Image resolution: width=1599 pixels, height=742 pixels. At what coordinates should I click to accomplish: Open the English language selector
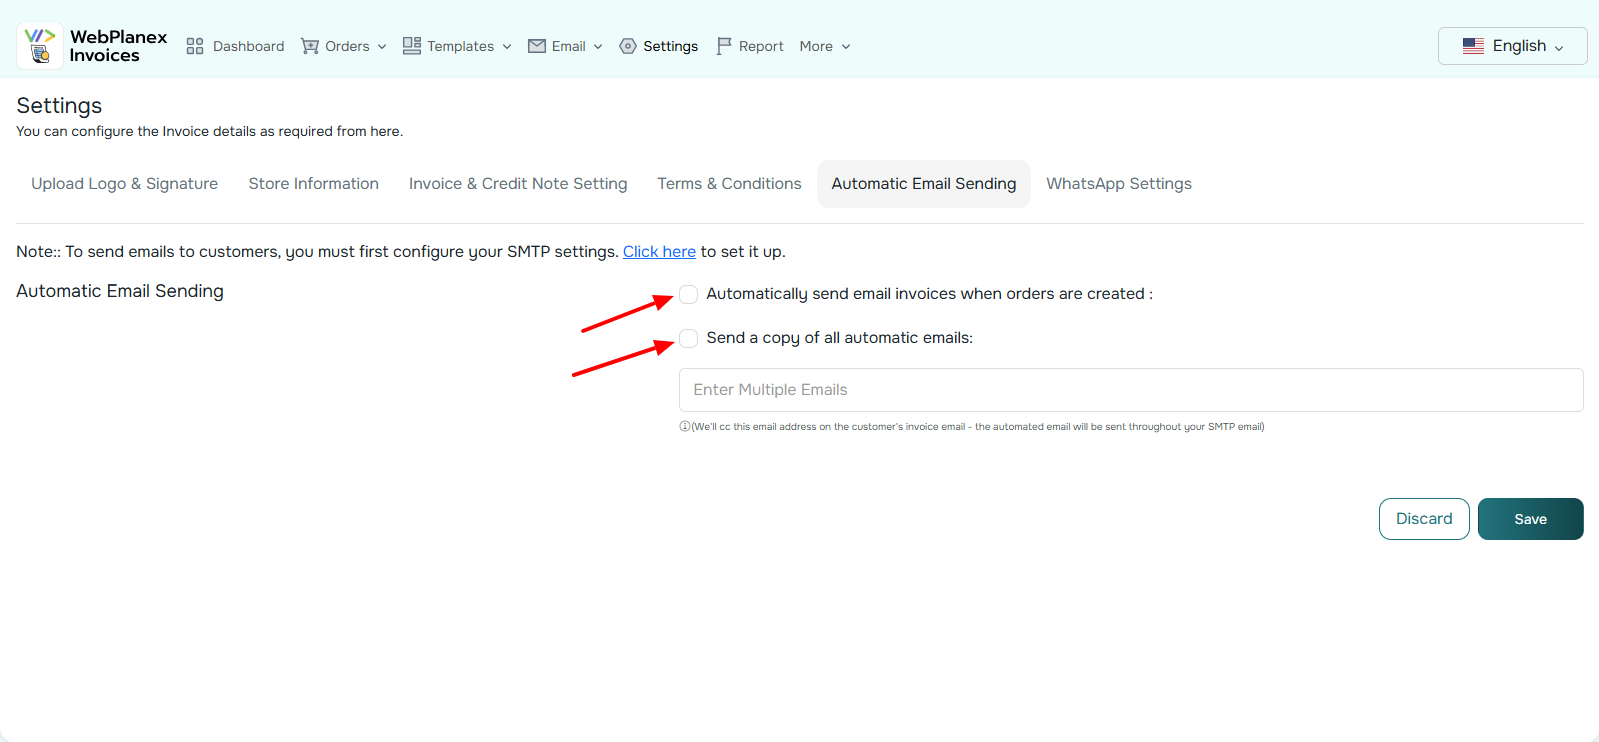pos(1512,46)
